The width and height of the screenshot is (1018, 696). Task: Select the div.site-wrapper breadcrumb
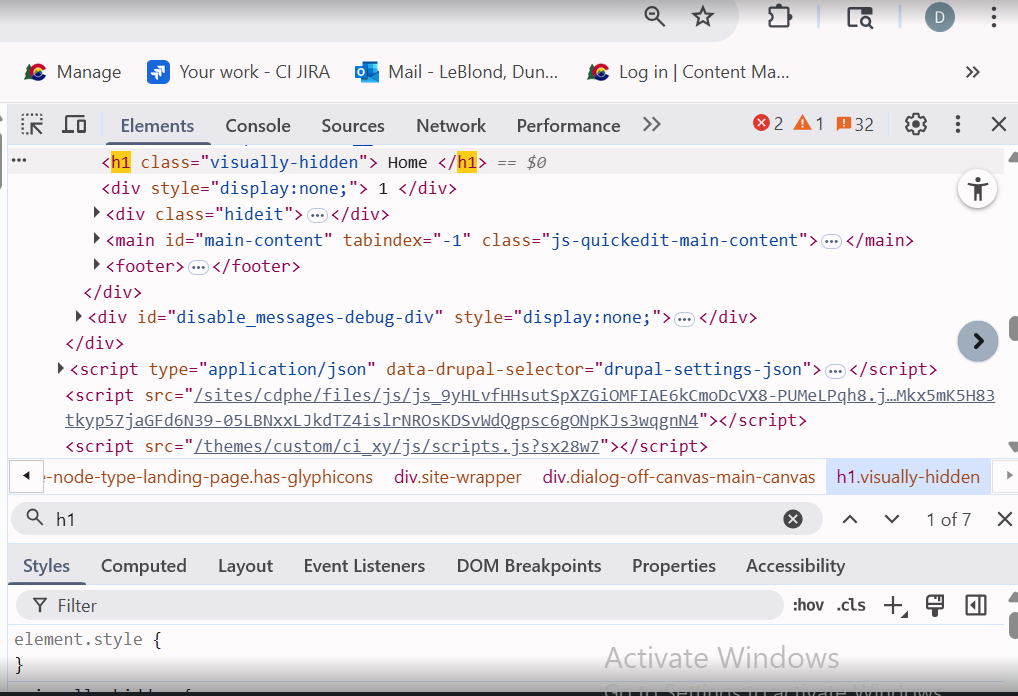[458, 477]
